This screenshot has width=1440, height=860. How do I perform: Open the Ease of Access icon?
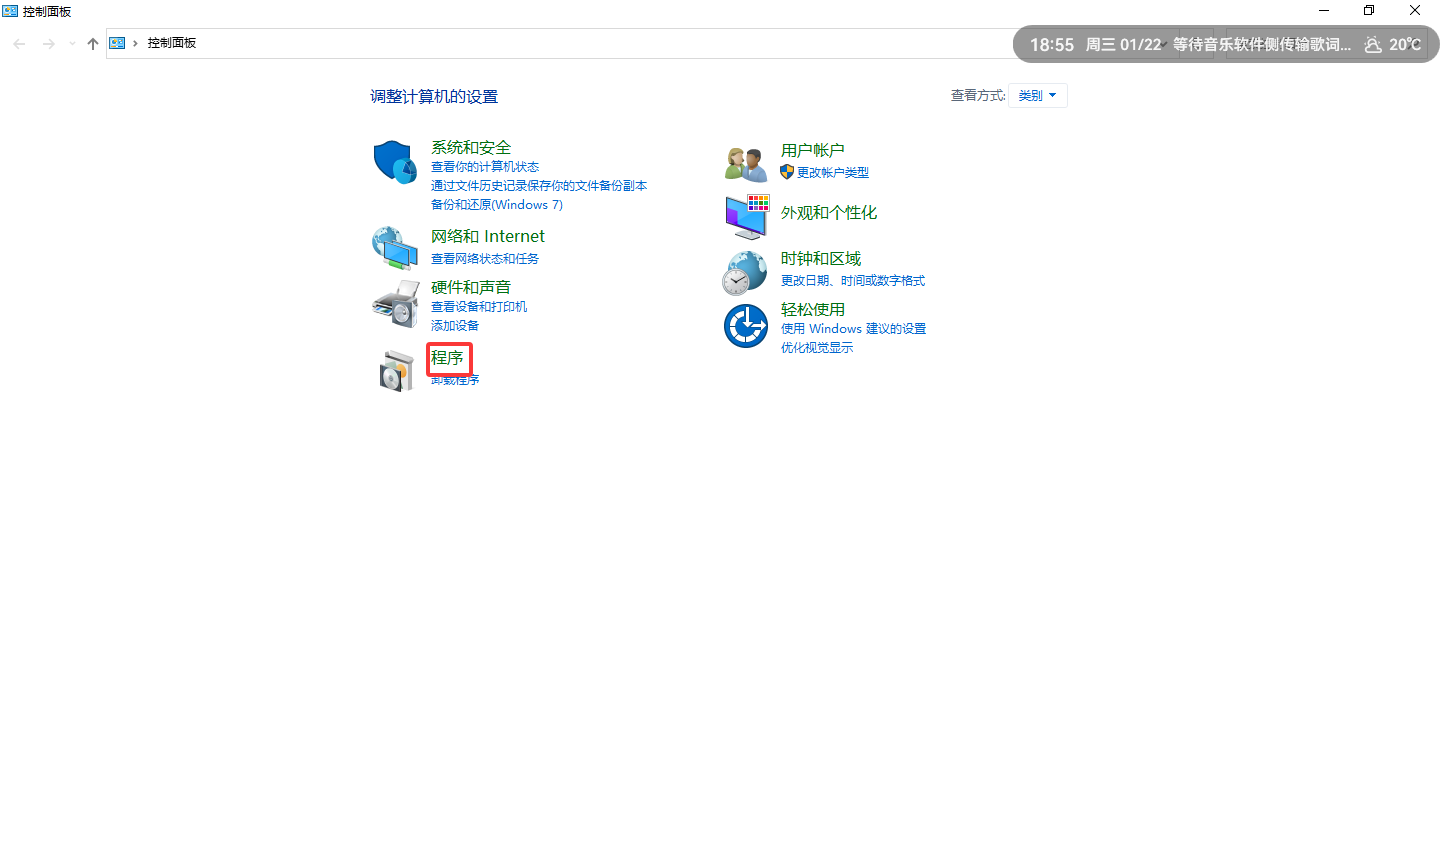tap(745, 326)
